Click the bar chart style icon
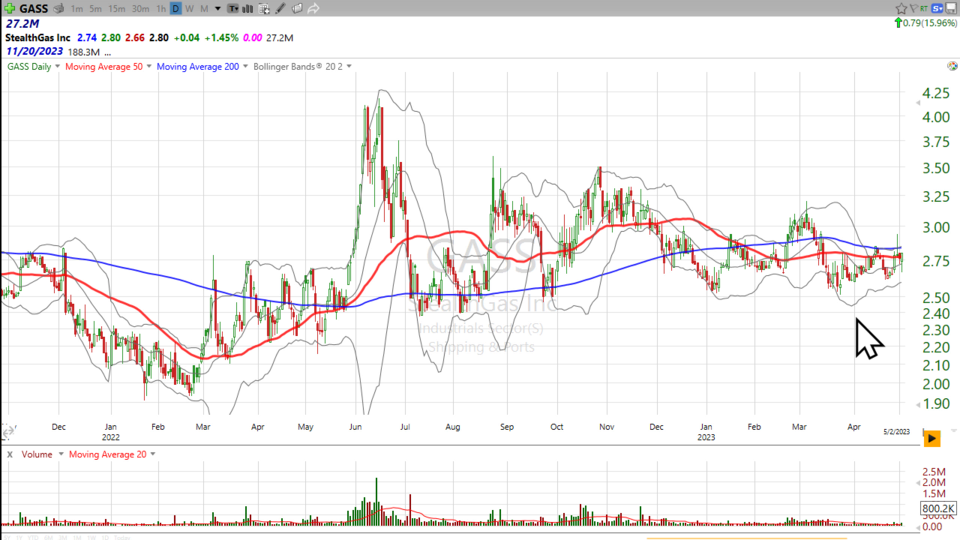 [248, 9]
